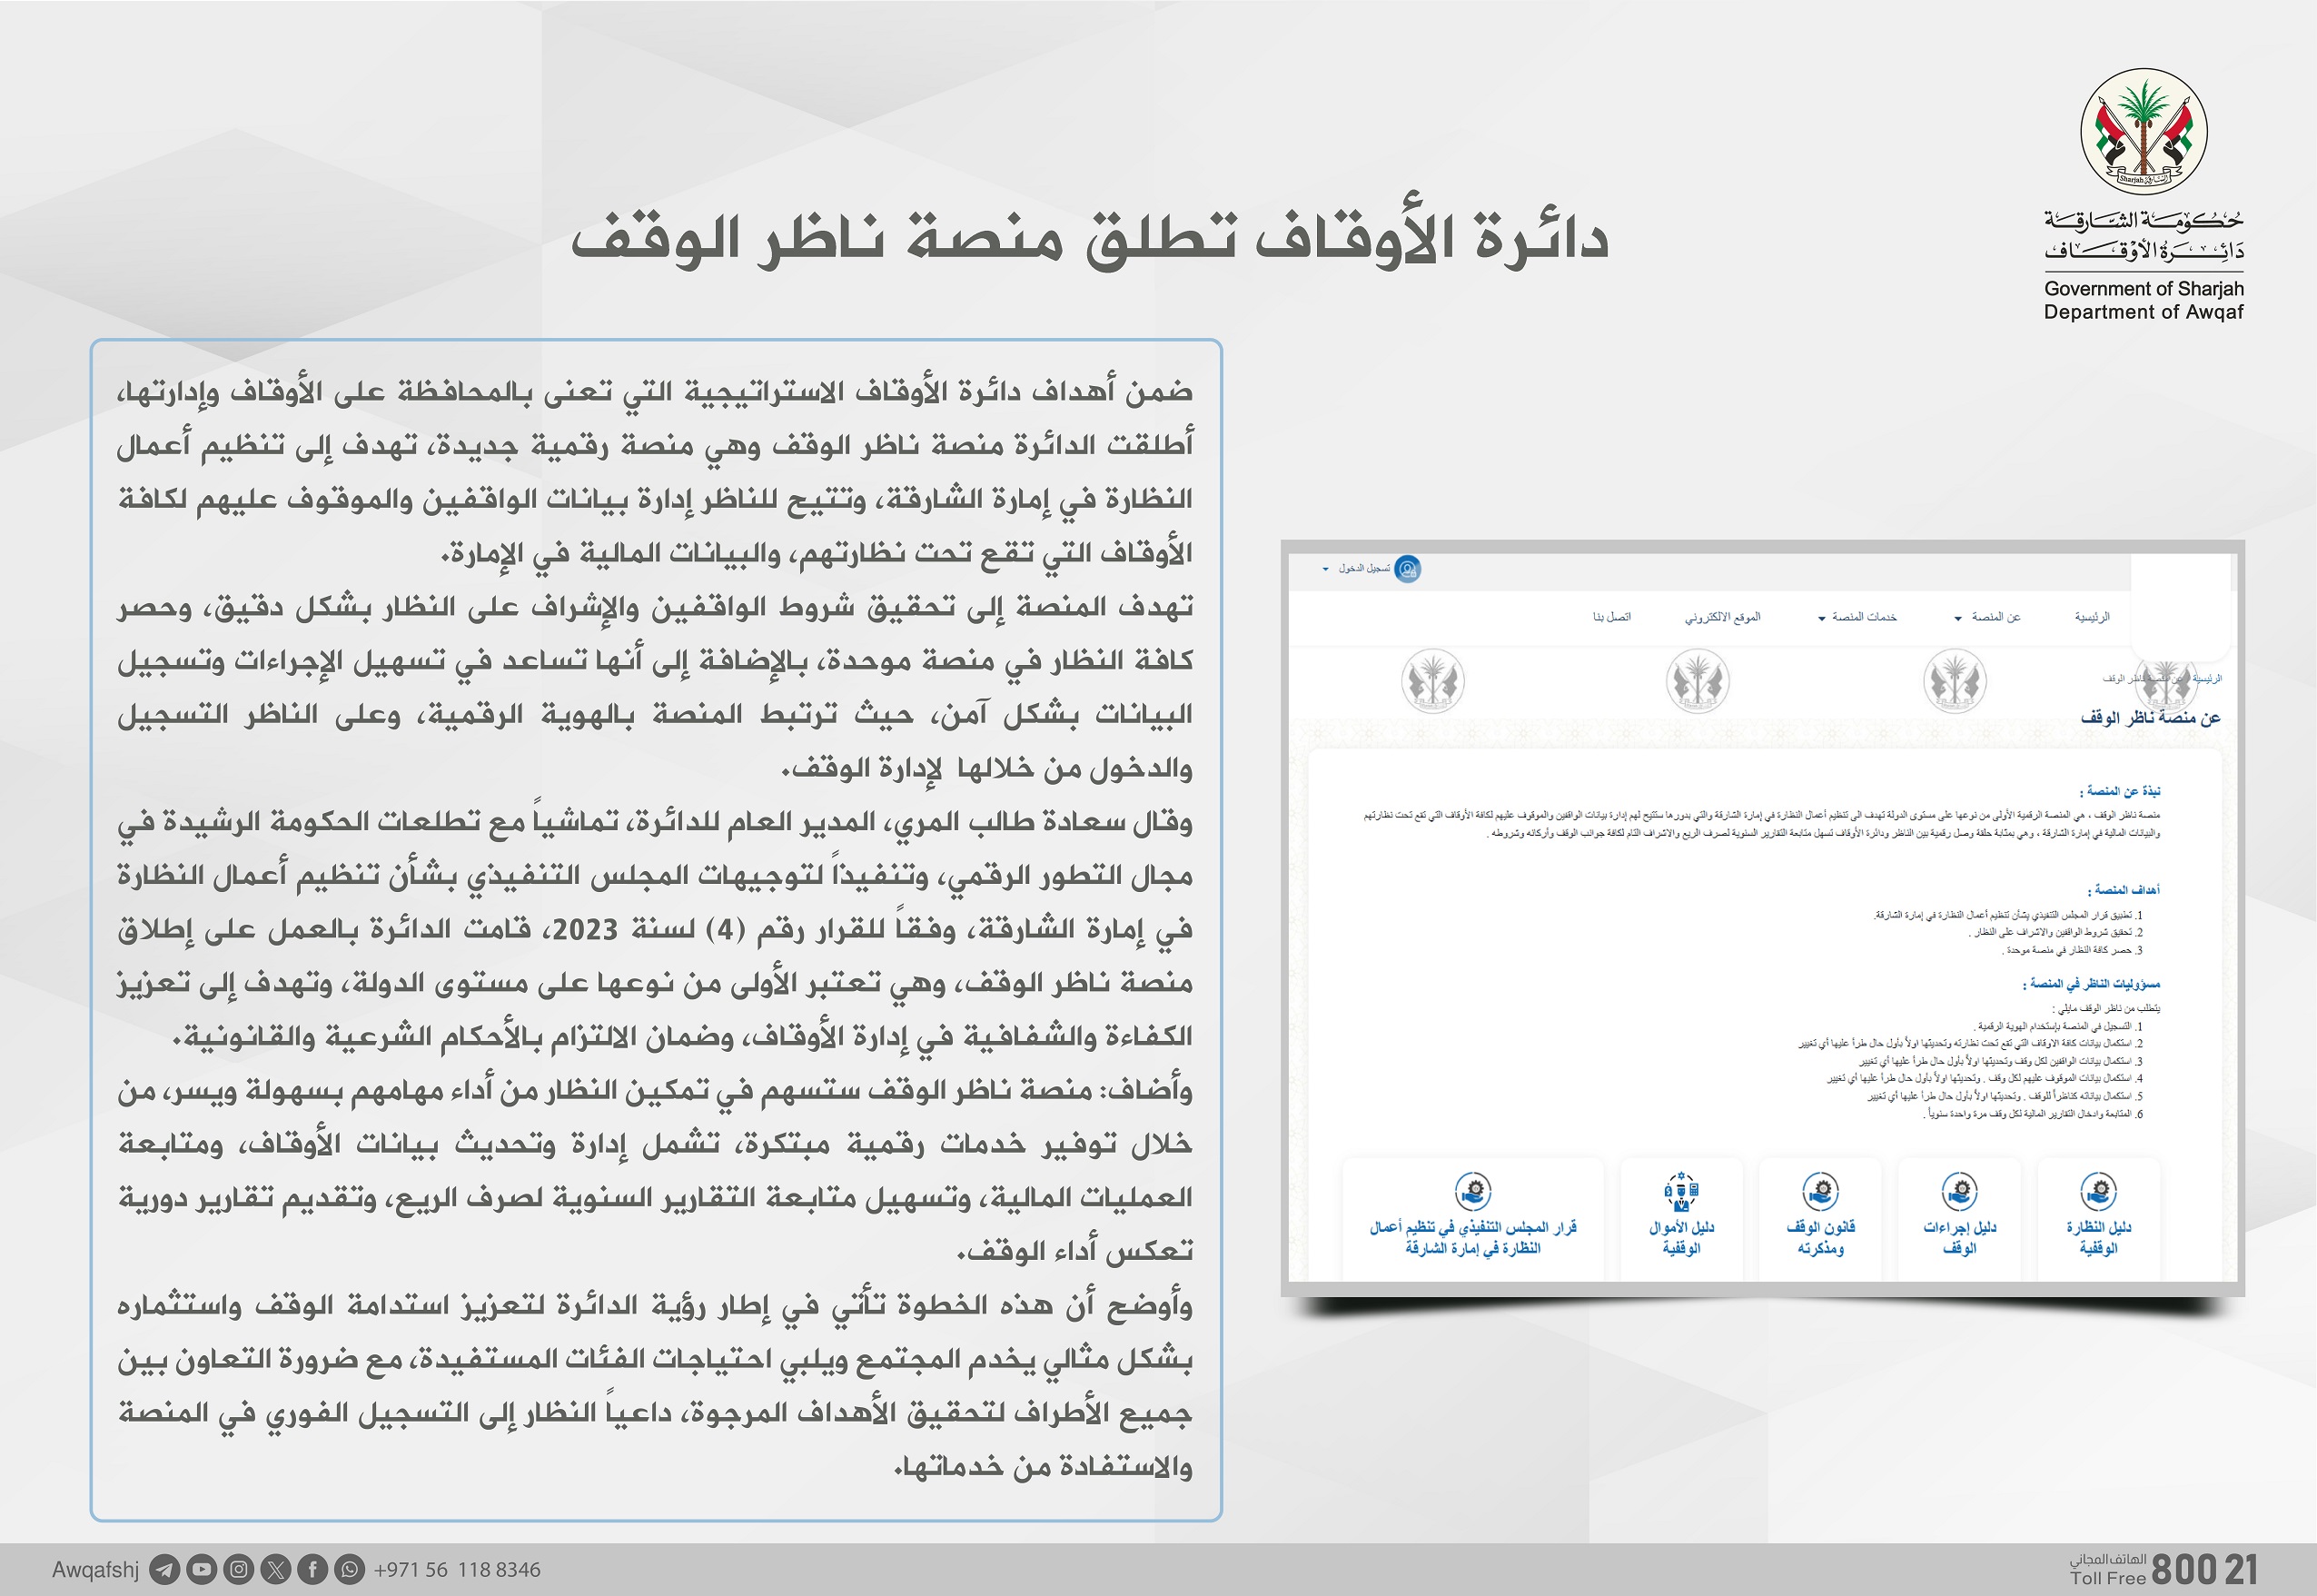2317x1596 pixels.
Task: Click the قانون الوقف ومذكرته card icon
Action: 1821,1191
